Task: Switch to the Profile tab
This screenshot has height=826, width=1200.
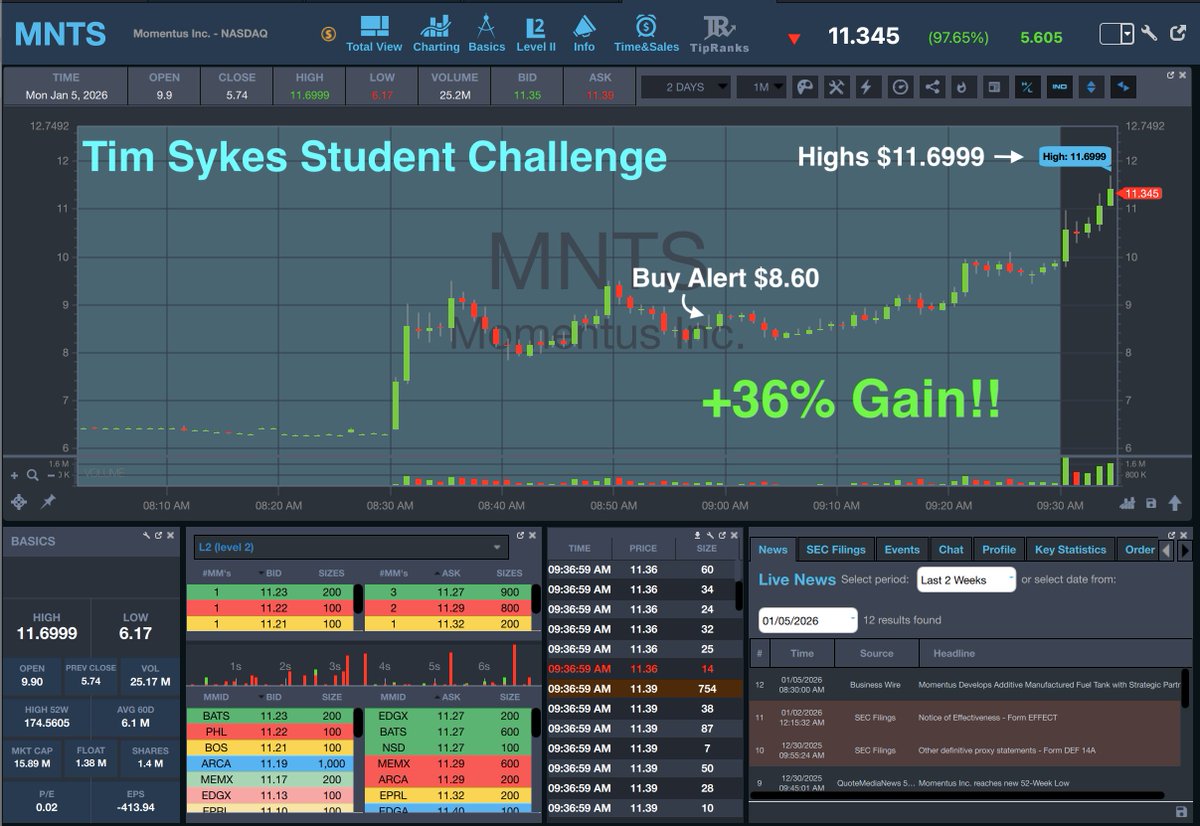Action: [998, 549]
